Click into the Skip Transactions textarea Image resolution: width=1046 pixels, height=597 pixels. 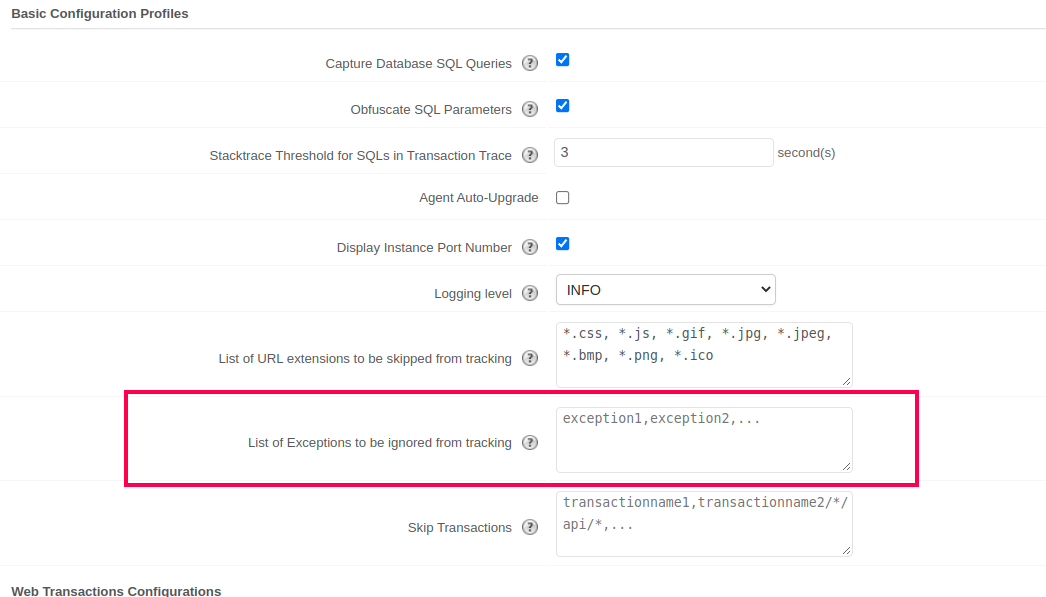(x=704, y=523)
